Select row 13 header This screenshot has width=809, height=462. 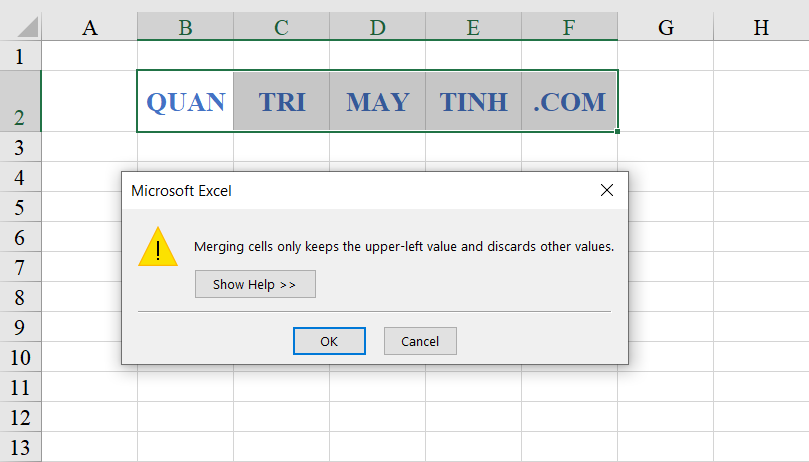point(20,447)
